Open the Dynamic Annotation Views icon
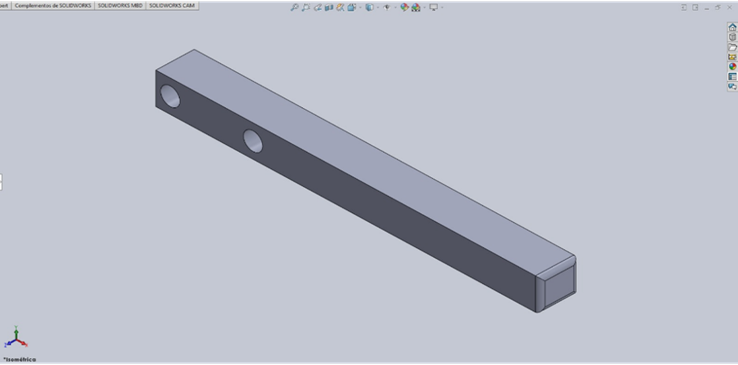Viewport: 738px width, 365px height. click(x=340, y=8)
